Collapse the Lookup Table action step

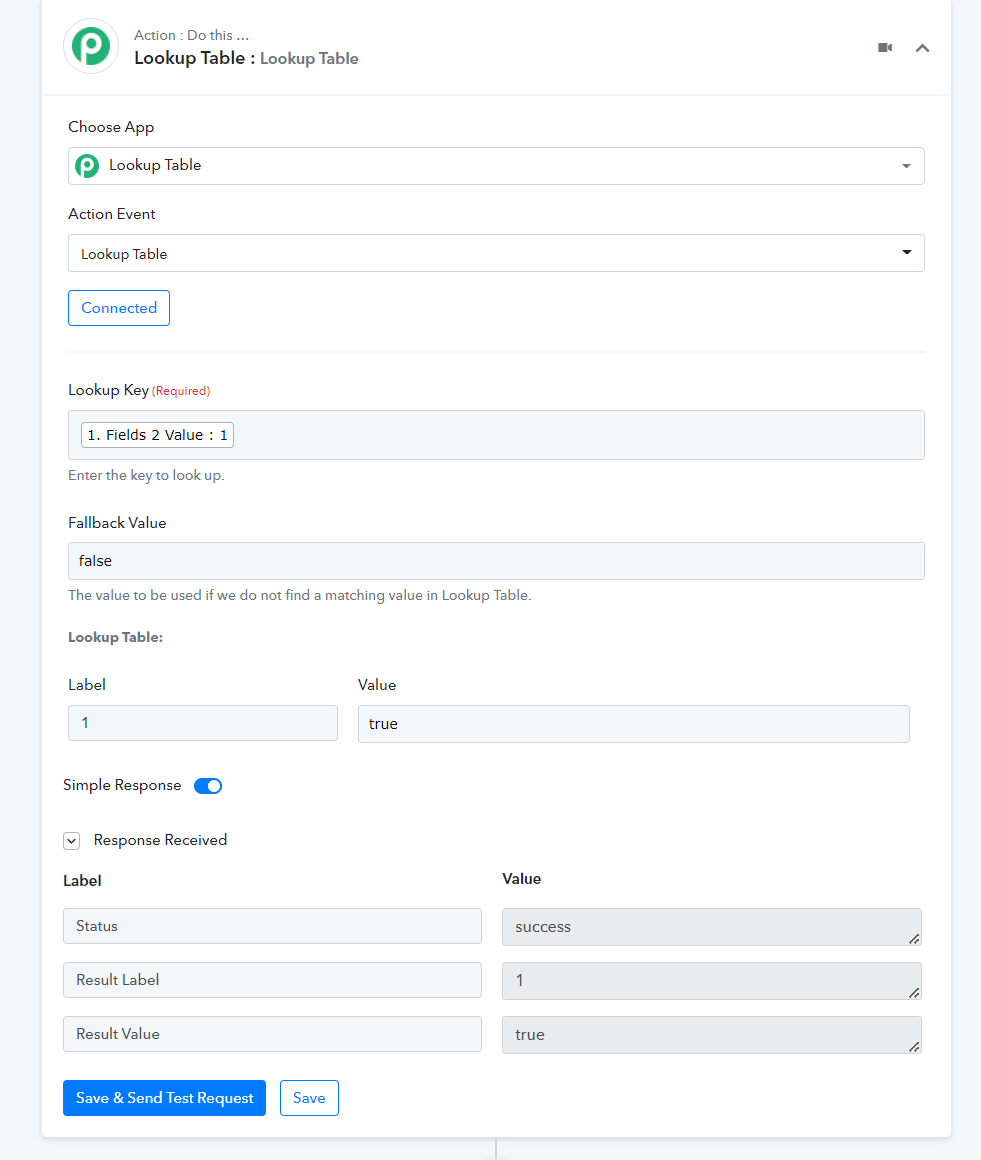point(922,48)
